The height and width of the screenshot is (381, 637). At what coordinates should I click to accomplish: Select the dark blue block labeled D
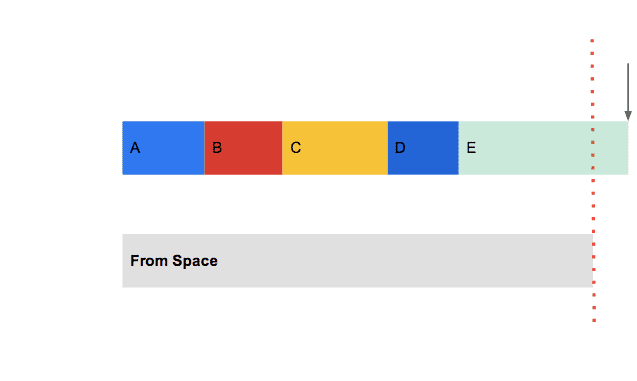pos(423,148)
